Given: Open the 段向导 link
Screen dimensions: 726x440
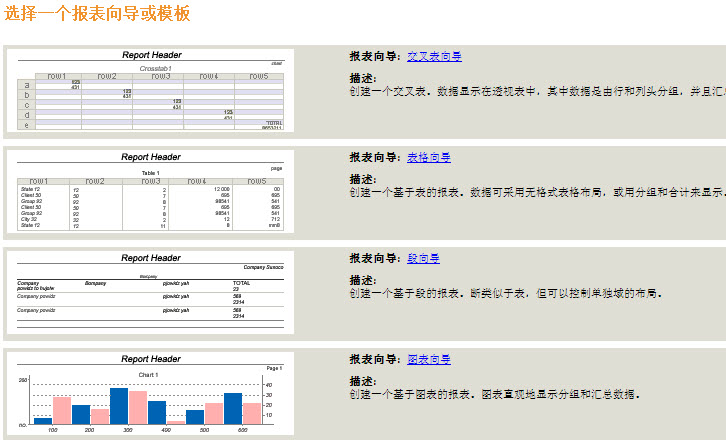Looking at the screenshot, I should pyautogui.click(x=423, y=258).
